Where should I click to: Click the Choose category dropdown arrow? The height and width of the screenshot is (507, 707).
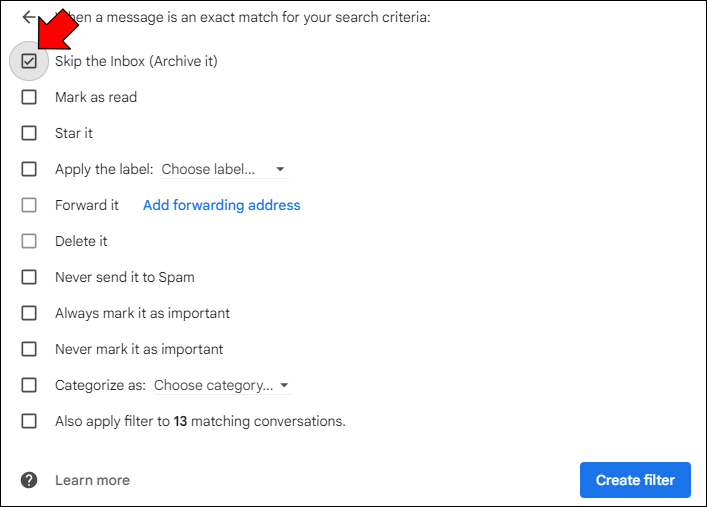coord(284,386)
